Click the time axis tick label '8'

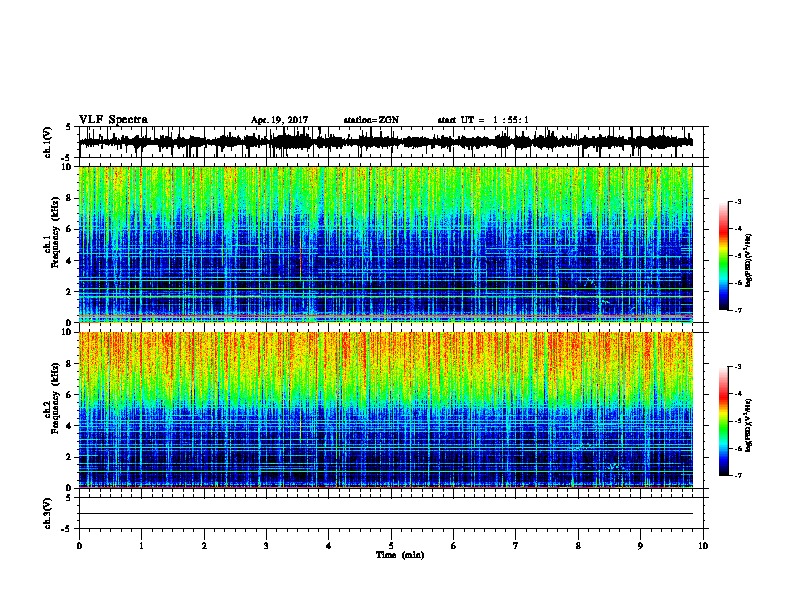(578, 546)
